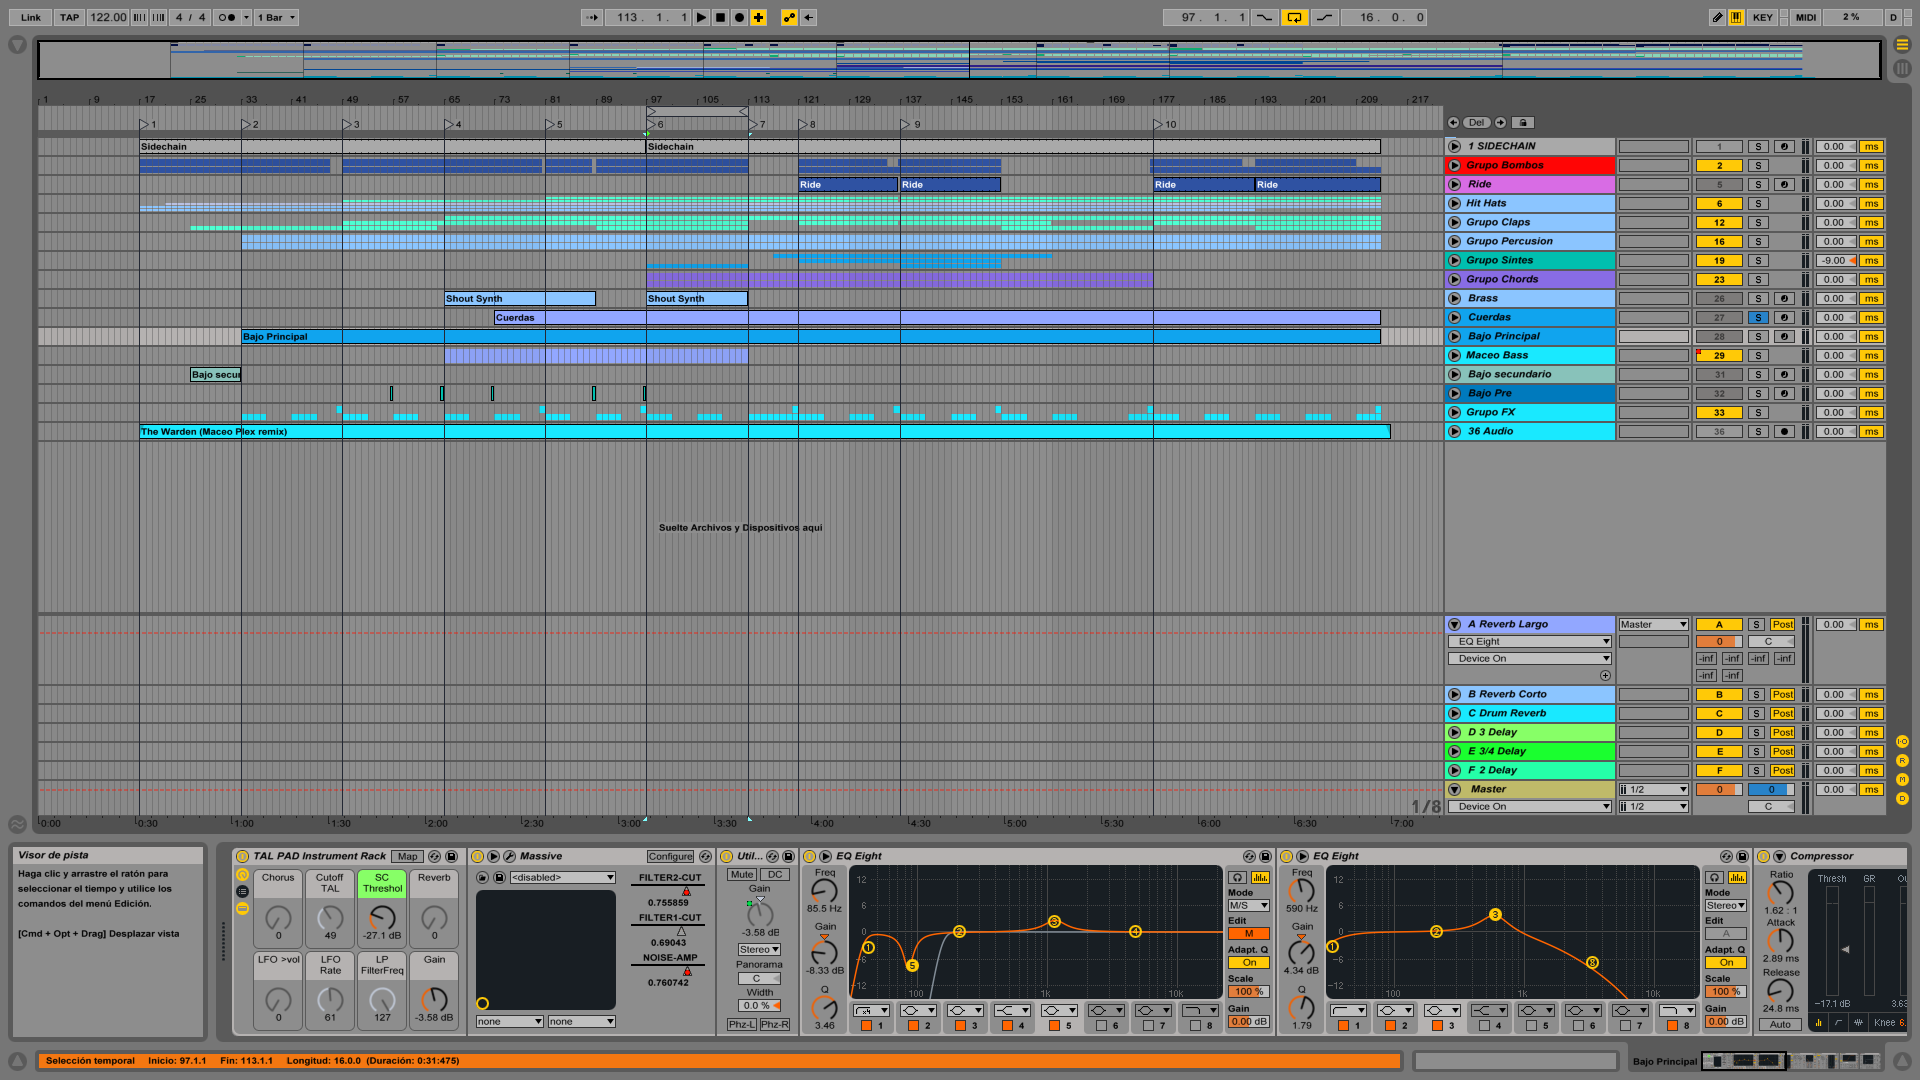Click the Auto release button in Compressor
The image size is (1920, 1080).
(1780, 1024)
